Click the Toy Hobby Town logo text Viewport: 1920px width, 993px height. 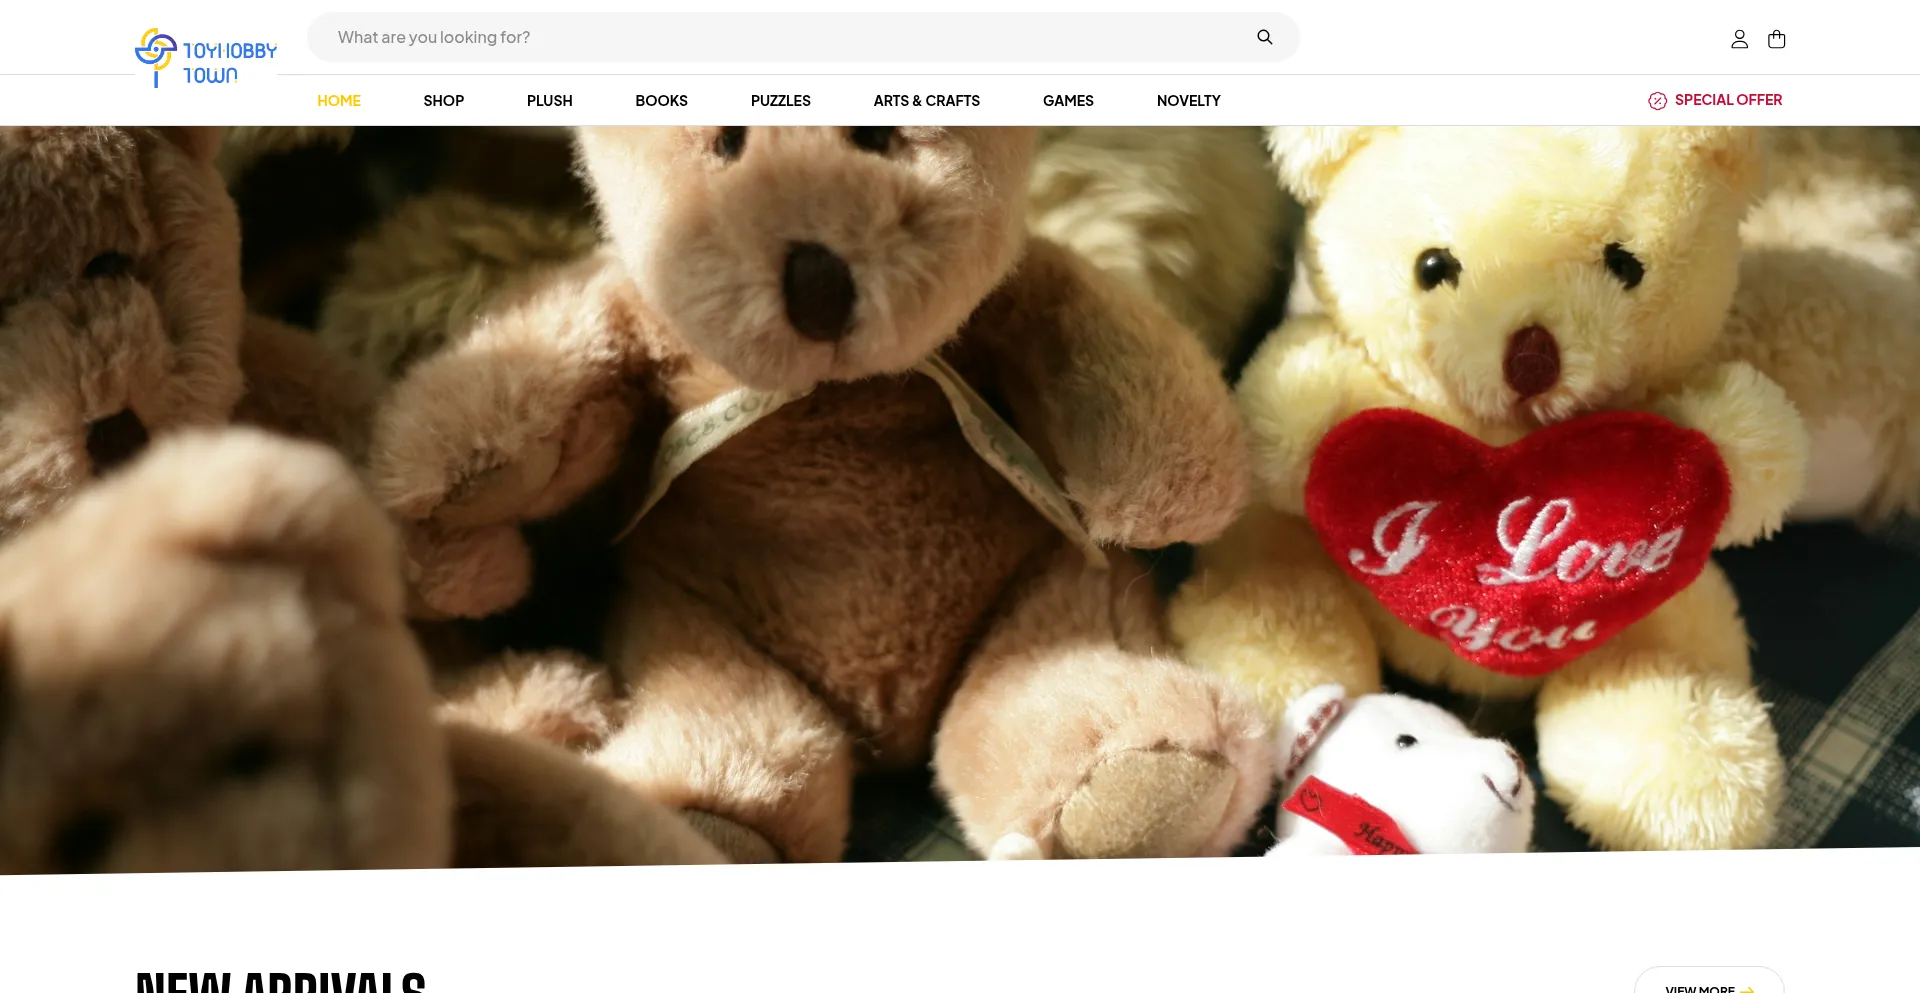(229, 62)
